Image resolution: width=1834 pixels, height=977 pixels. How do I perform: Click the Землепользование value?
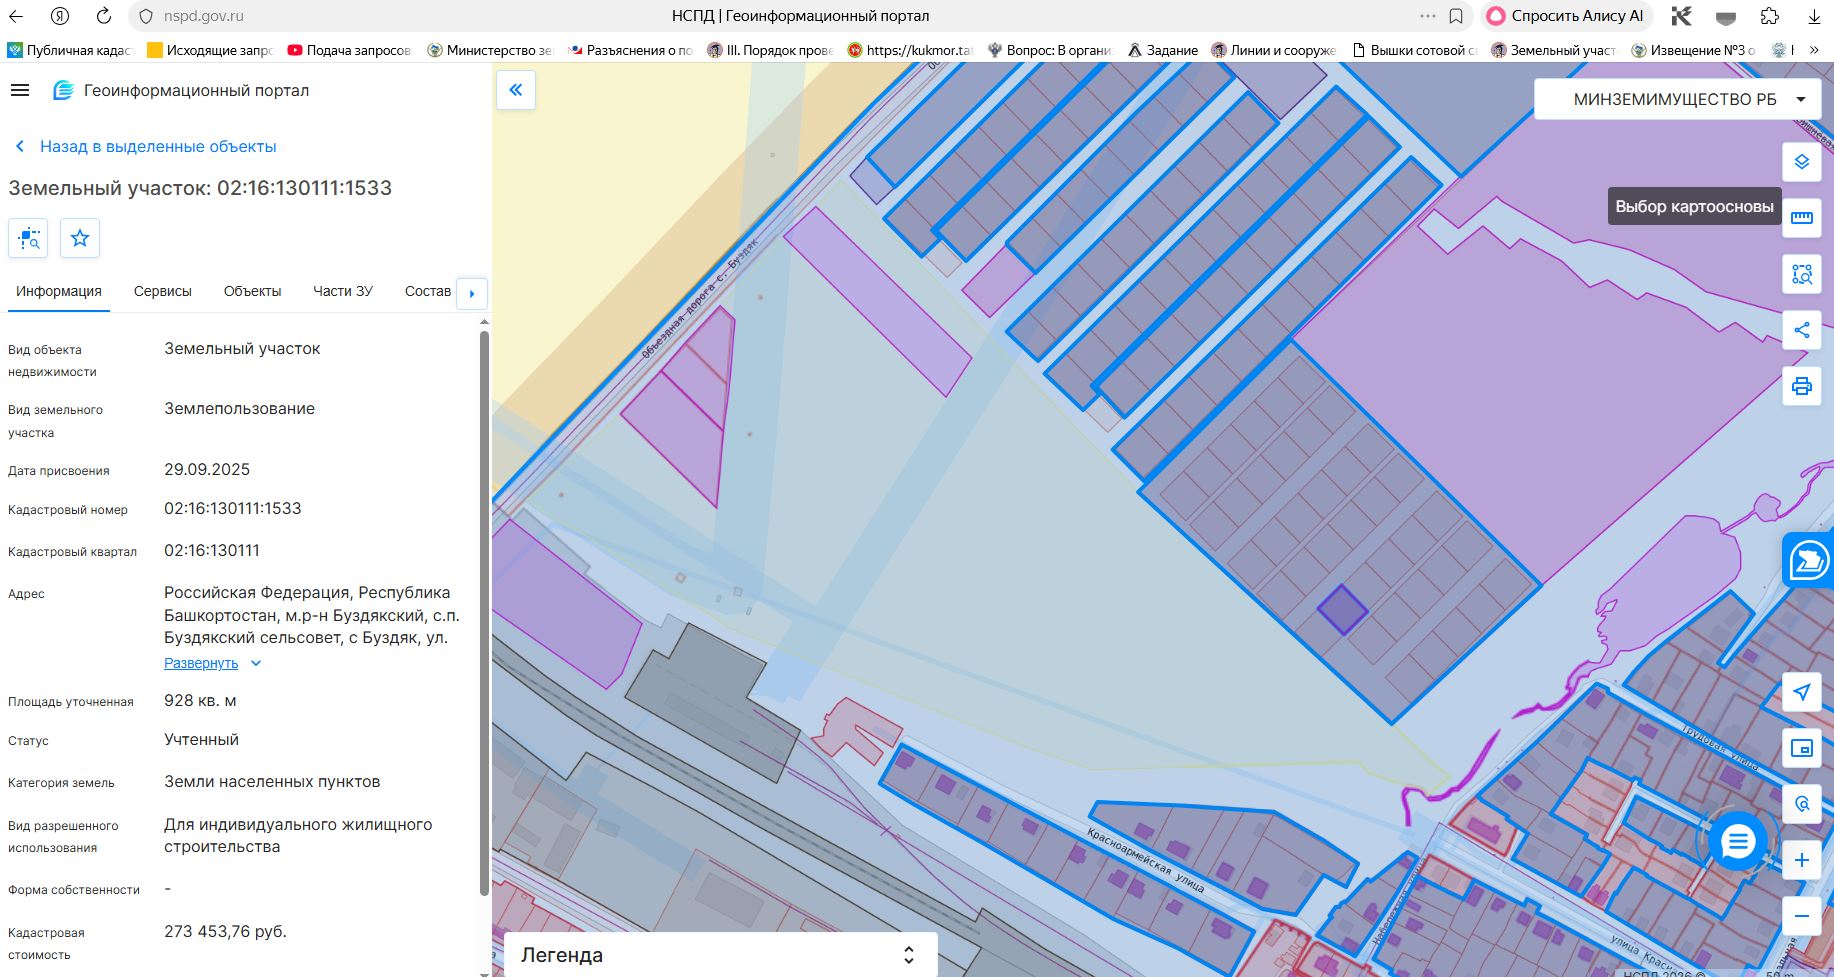239,408
